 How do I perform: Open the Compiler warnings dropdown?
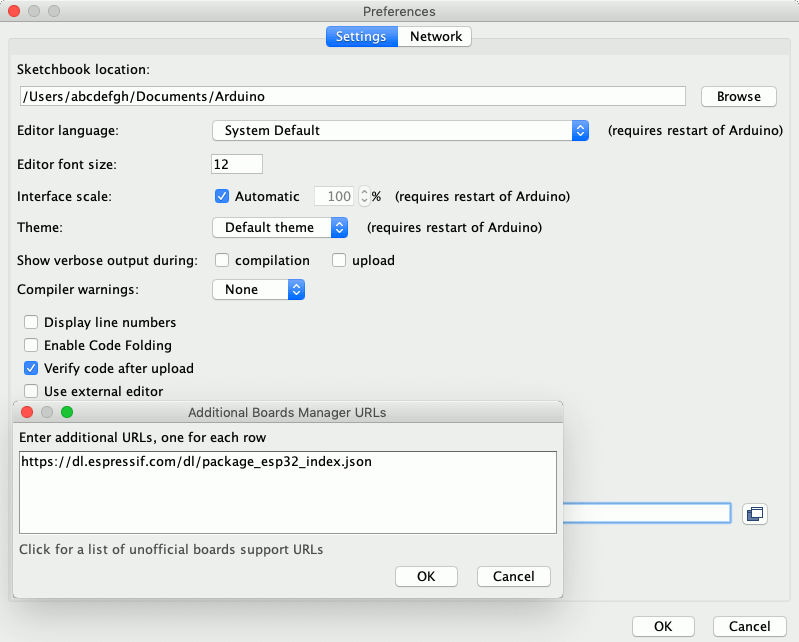pyautogui.click(x=258, y=290)
